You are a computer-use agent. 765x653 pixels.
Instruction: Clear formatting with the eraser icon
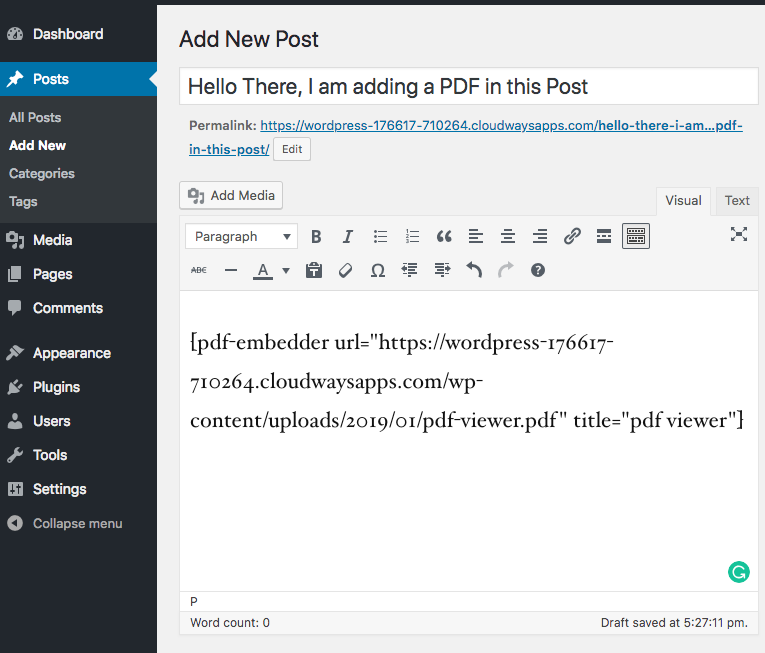coord(345,270)
